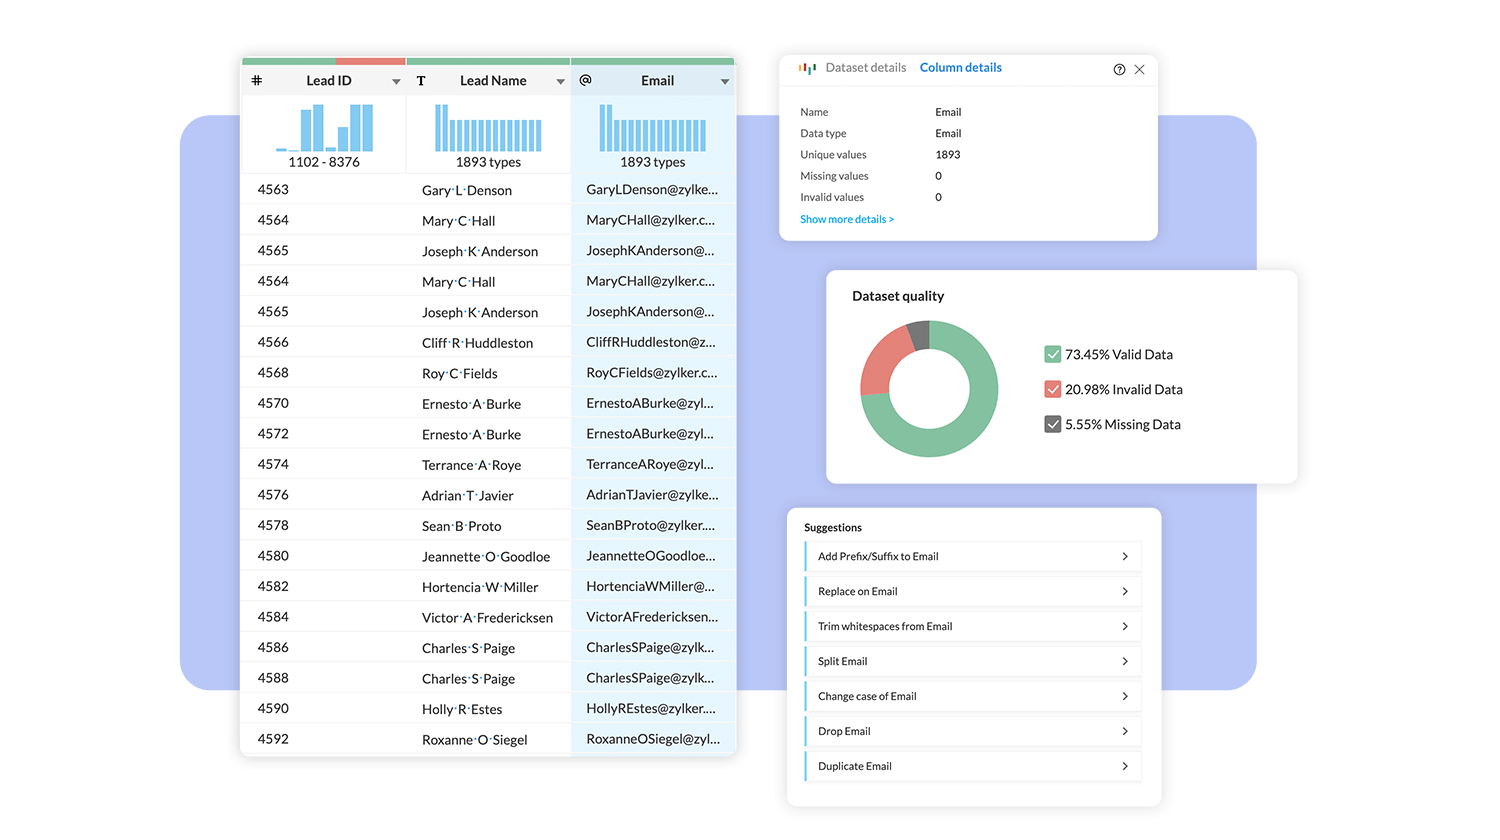Select the Drop Email suggestion
The height and width of the screenshot is (840, 1500).
click(x=971, y=731)
